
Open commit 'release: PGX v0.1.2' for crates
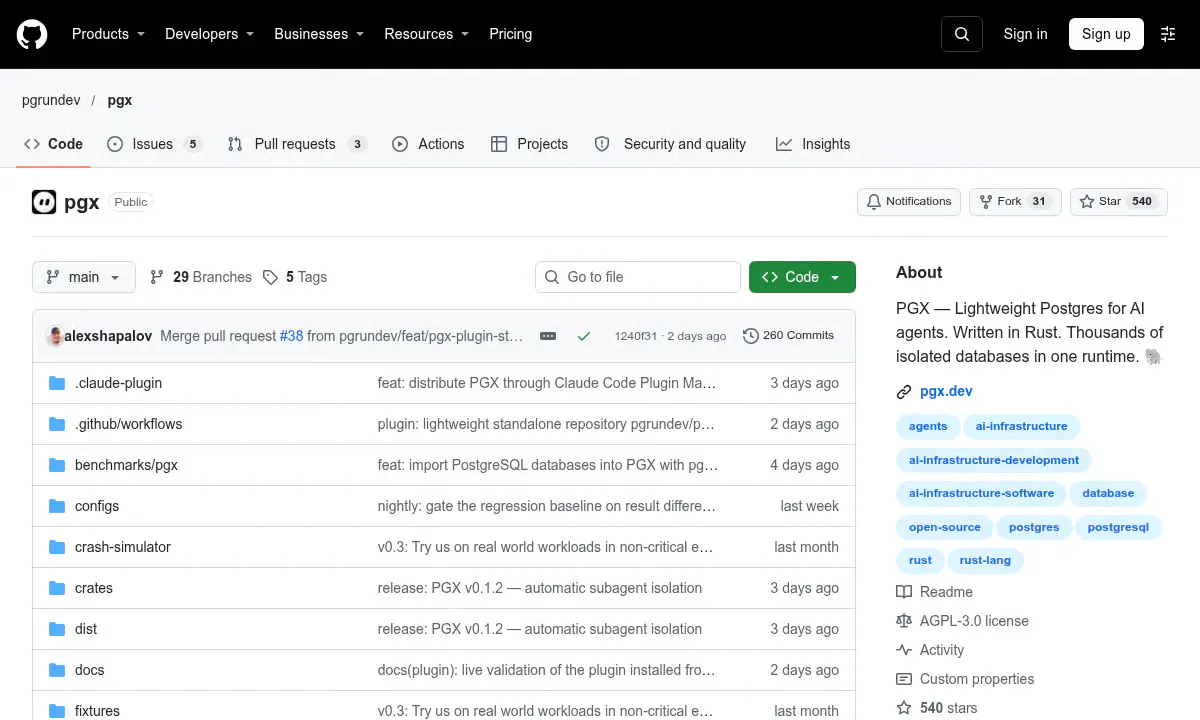click(x=540, y=588)
